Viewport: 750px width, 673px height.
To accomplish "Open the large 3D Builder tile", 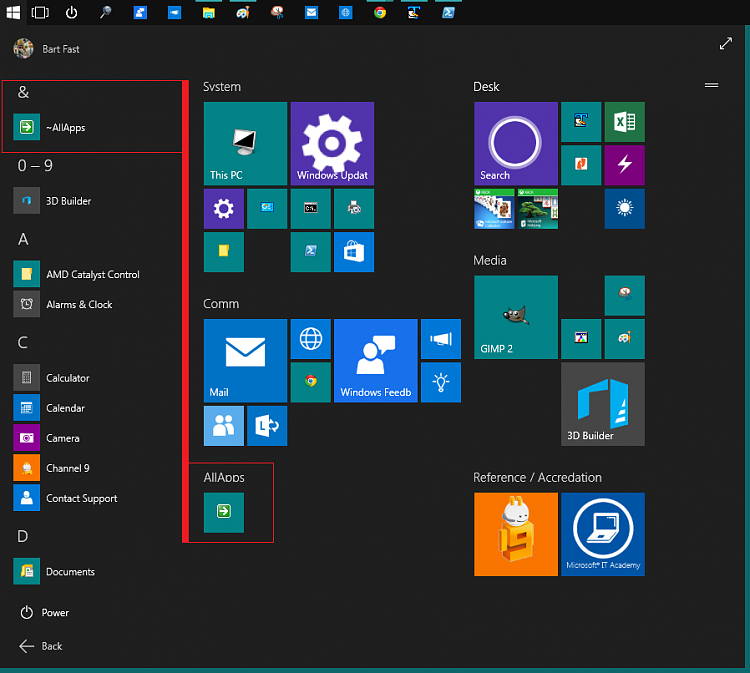I will [603, 404].
